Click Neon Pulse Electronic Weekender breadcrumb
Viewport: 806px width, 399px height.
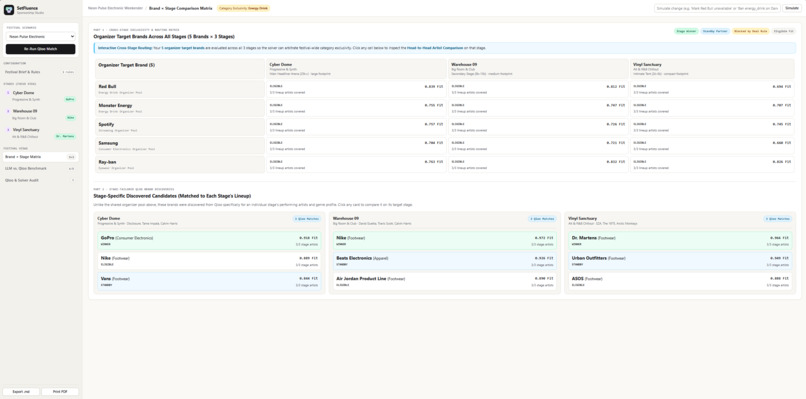116,8
